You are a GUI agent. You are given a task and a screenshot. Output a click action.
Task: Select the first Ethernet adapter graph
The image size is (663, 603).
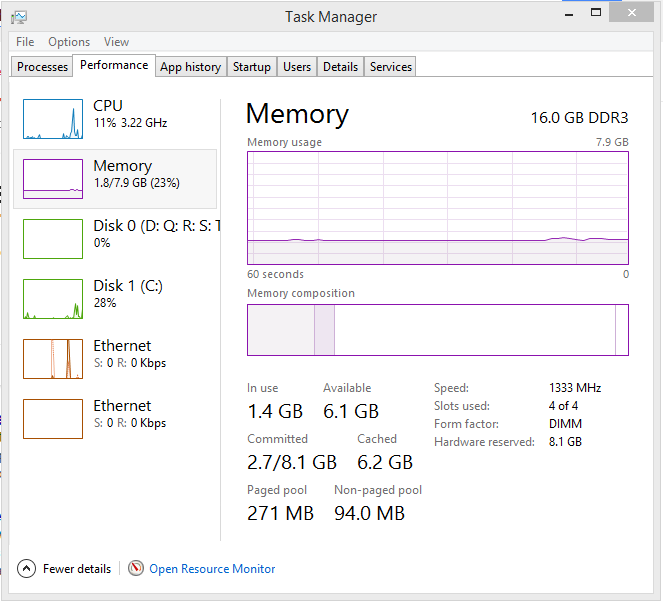pyautogui.click(x=53, y=359)
